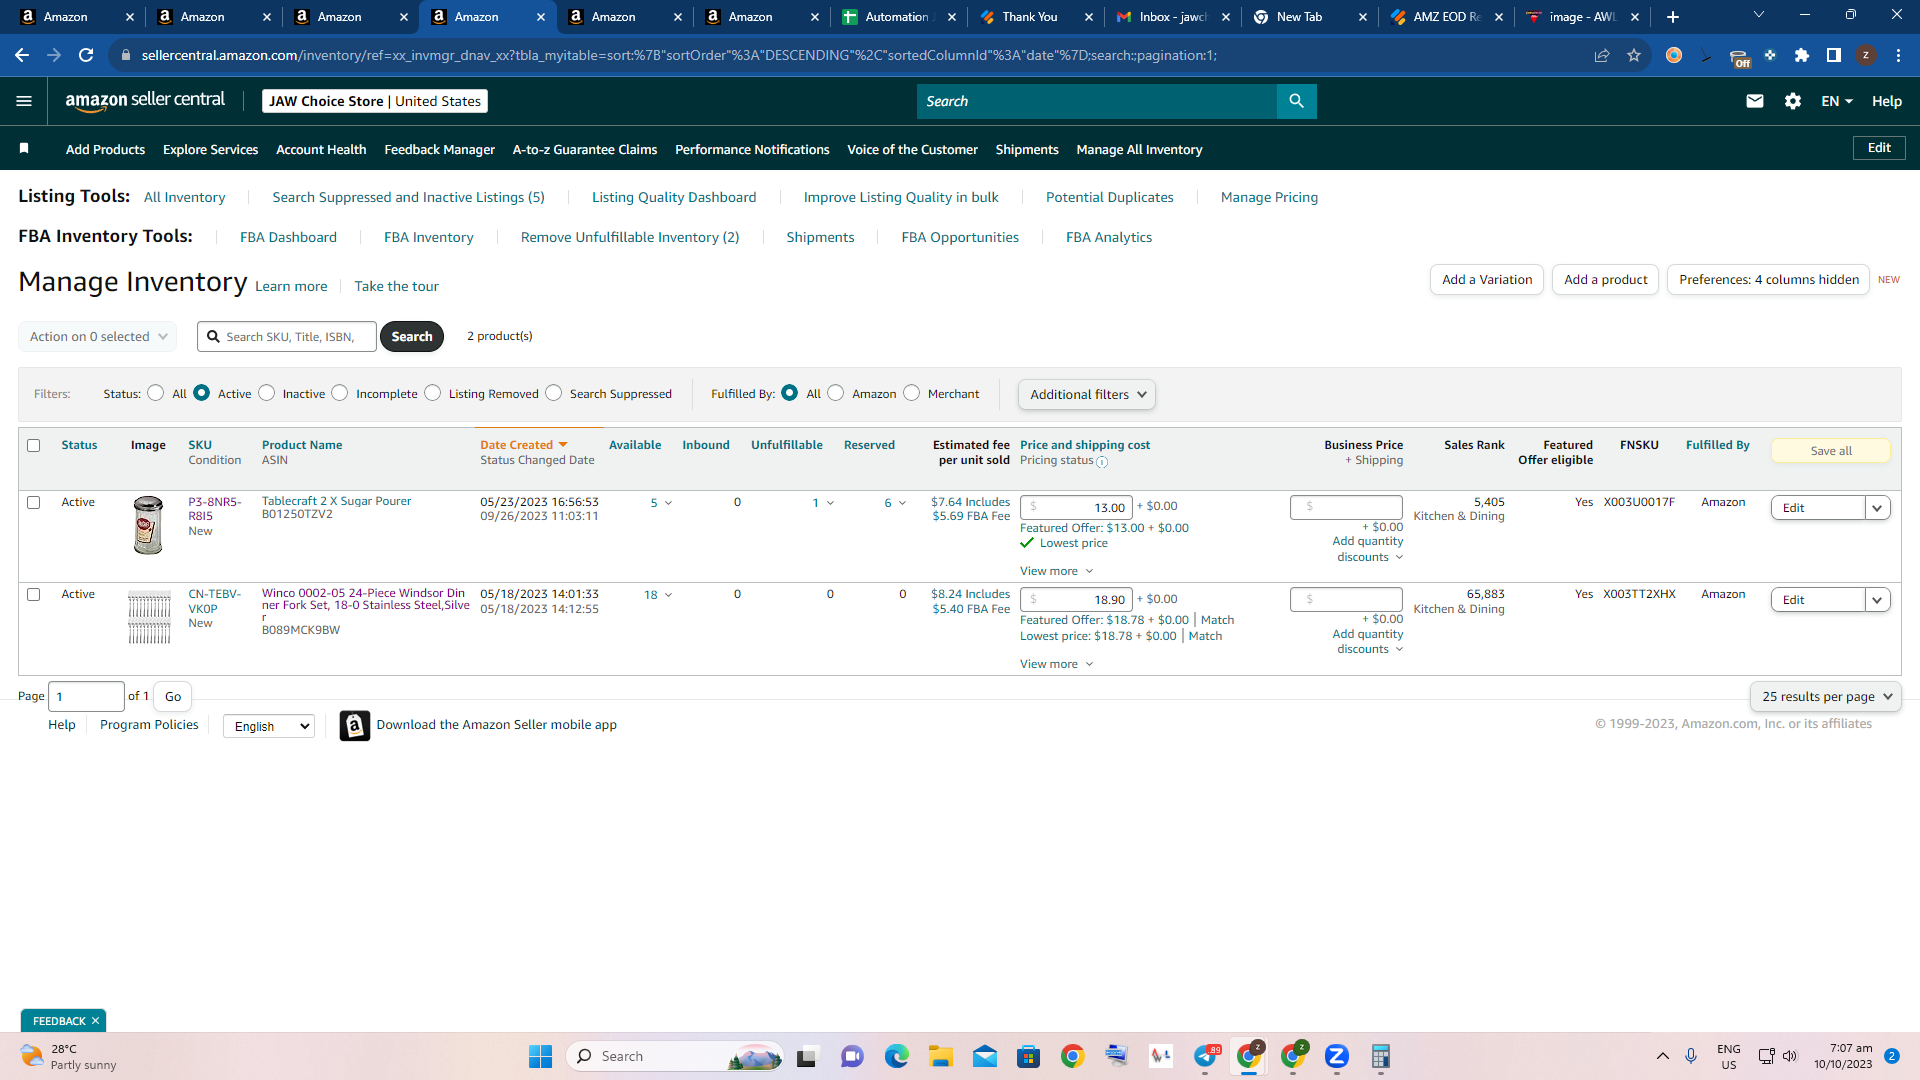Image resolution: width=1920 pixels, height=1080 pixels.
Task: Open the Mail app in the taskbar
Action: pos(985,1056)
